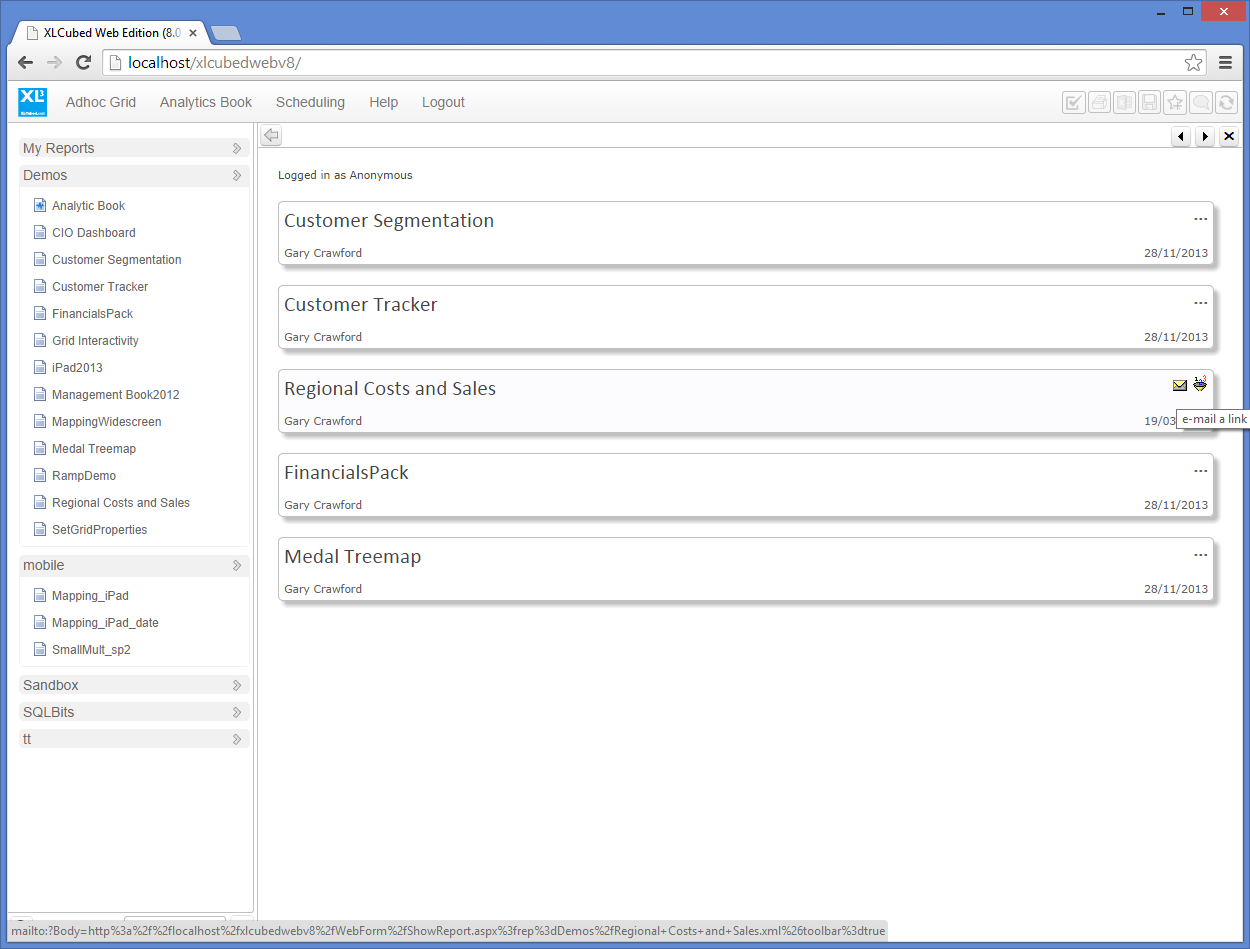This screenshot has width=1250, height=949.
Task: Click the XLCubed logo icon
Action: point(33,102)
